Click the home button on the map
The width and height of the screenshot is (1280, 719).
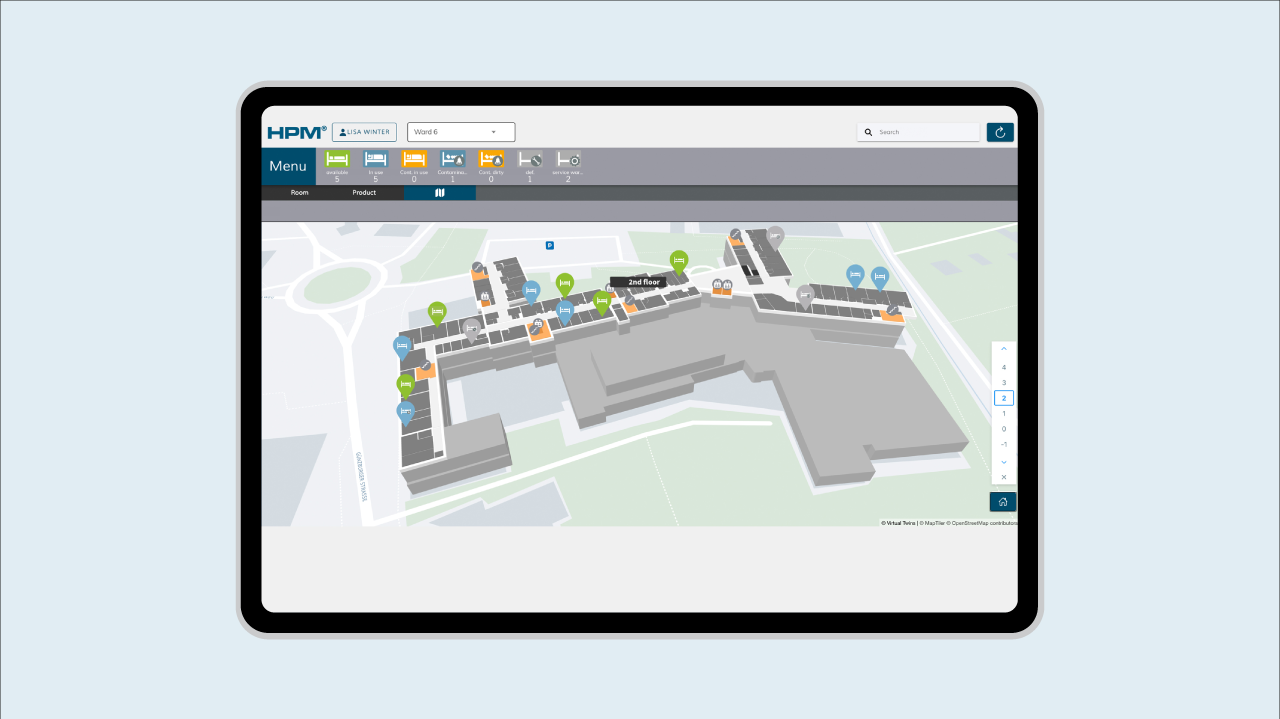click(x=1002, y=502)
